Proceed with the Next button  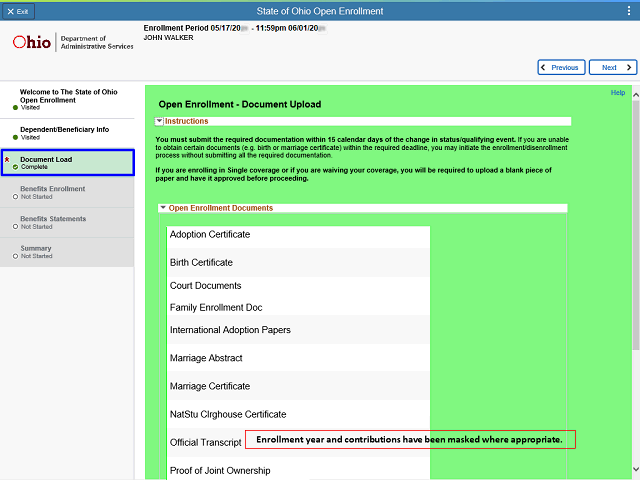[x=613, y=67]
